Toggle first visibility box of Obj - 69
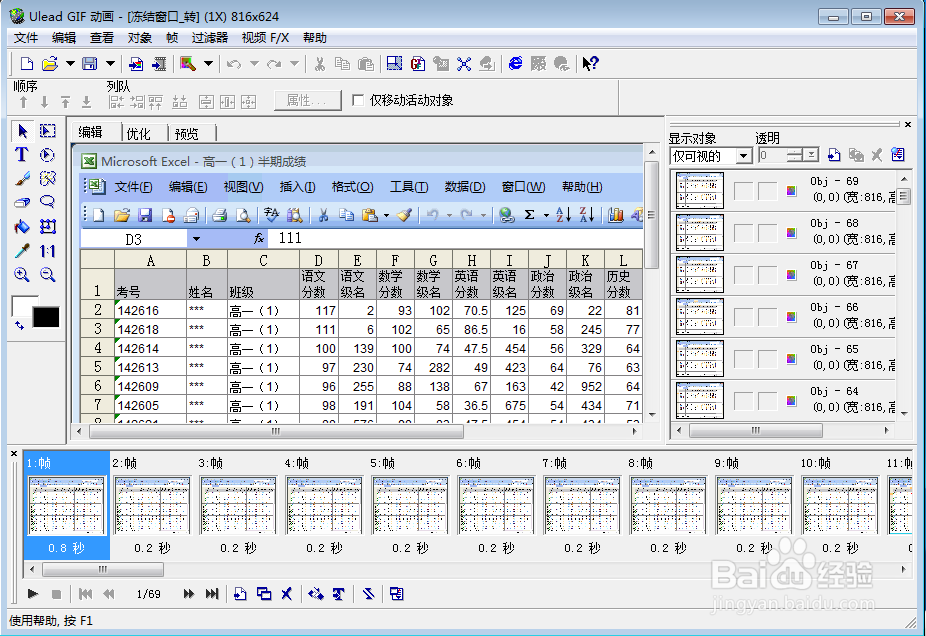Viewport: 926px width, 636px height. click(x=744, y=191)
